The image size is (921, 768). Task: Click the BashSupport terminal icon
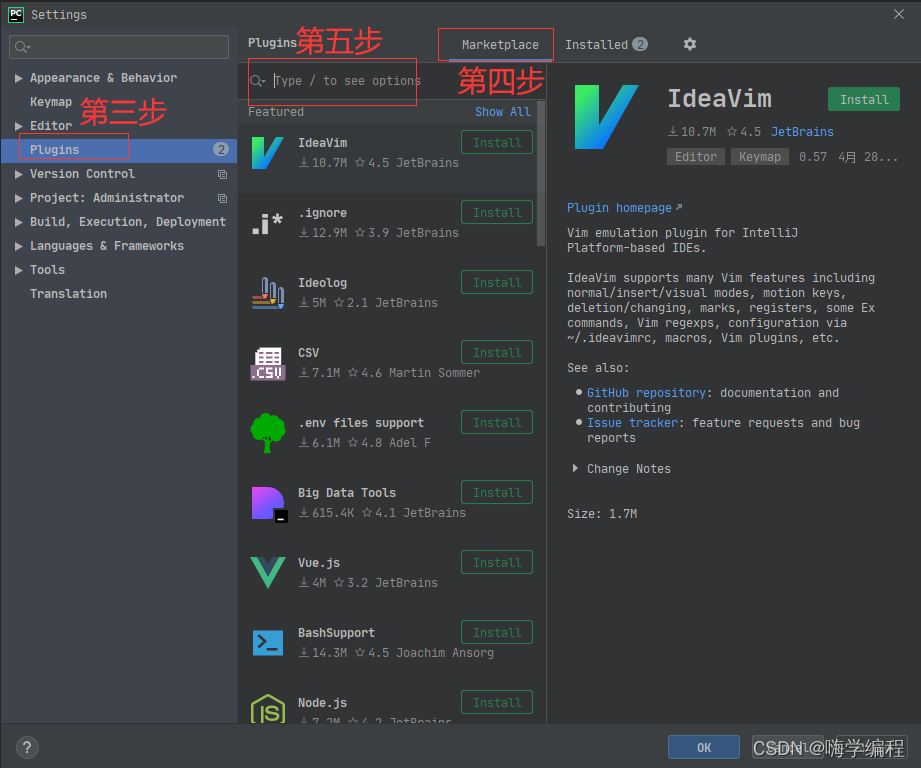268,643
